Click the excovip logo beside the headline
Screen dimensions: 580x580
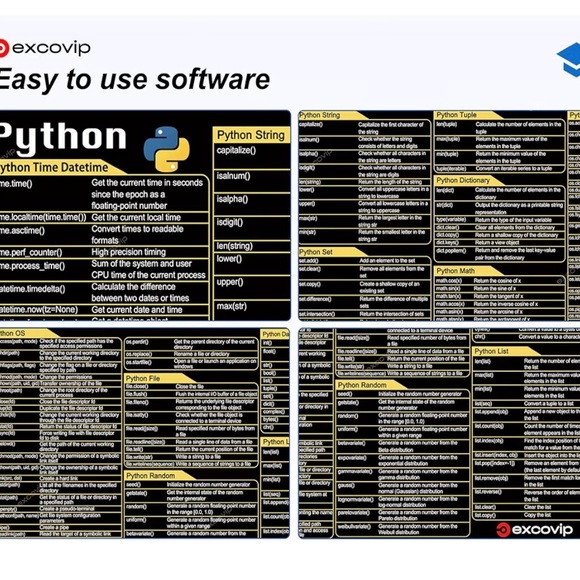click(44, 48)
